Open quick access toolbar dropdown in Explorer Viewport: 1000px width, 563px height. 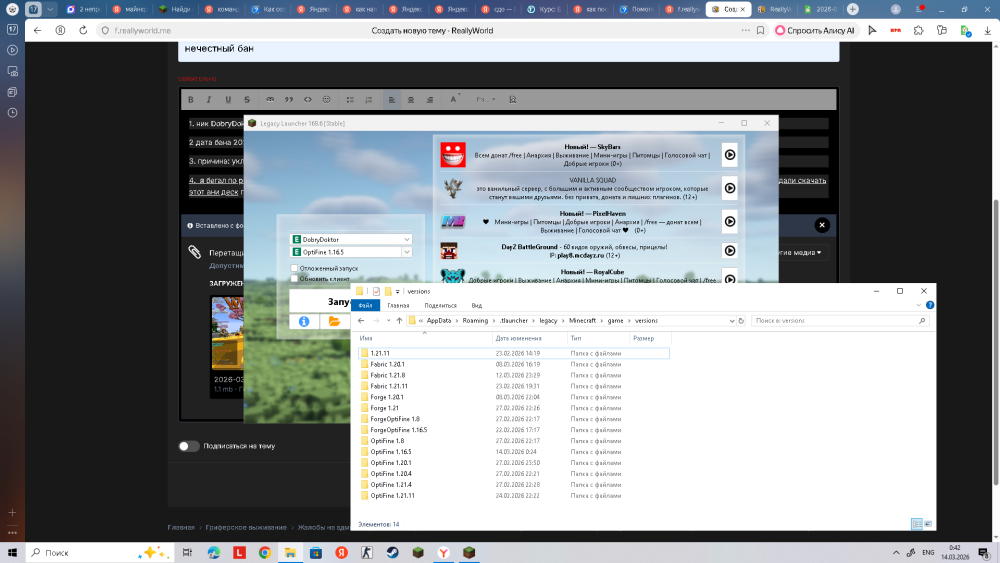click(x=397, y=291)
